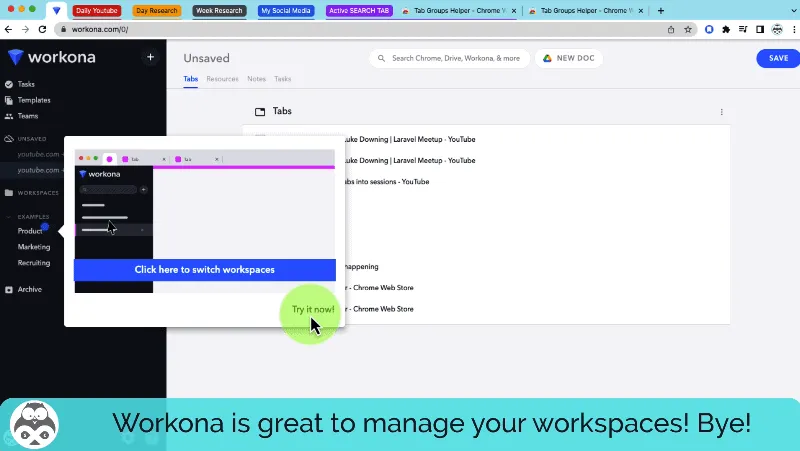
Task: Open Templates in the sidebar
Action: point(34,100)
